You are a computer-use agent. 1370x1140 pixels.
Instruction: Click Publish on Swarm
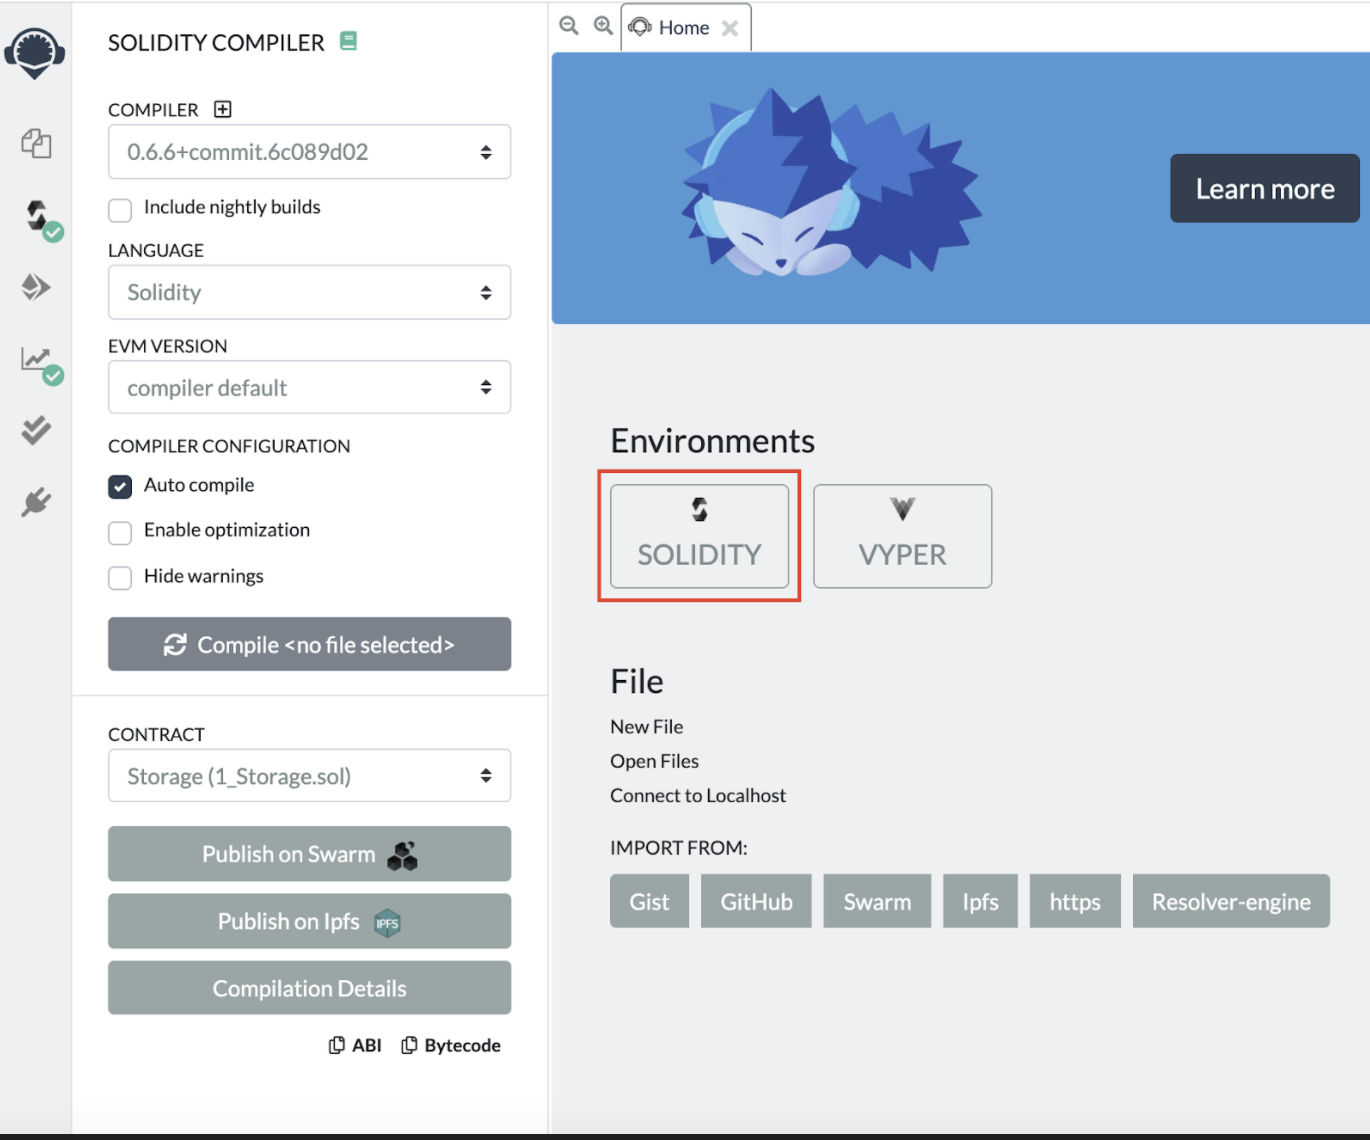(x=309, y=854)
